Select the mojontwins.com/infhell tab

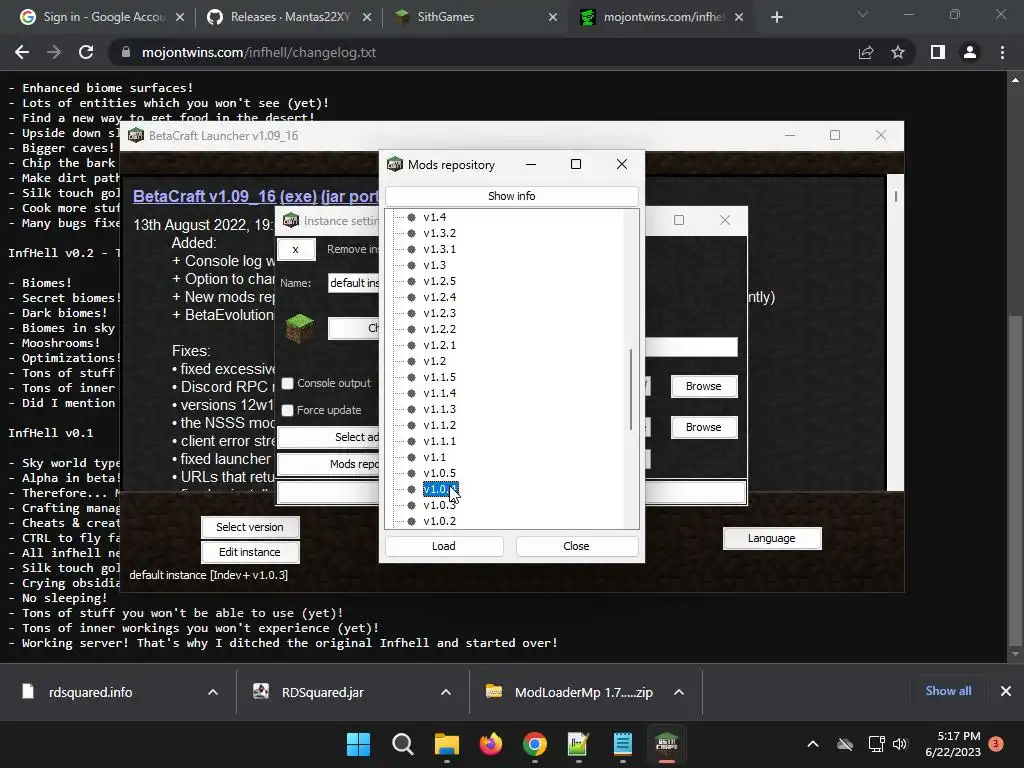pyautogui.click(x=663, y=17)
